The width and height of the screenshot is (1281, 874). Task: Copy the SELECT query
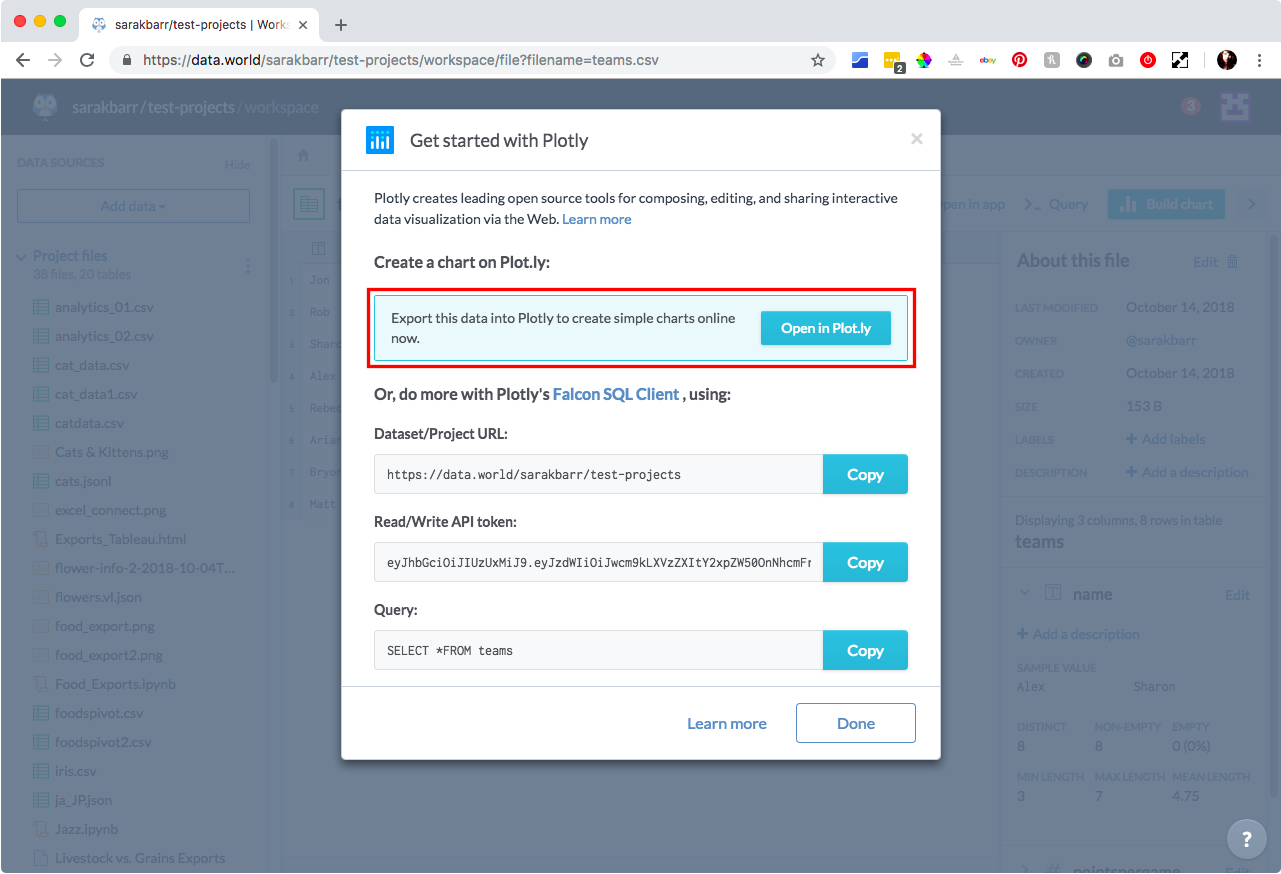tap(865, 650)
